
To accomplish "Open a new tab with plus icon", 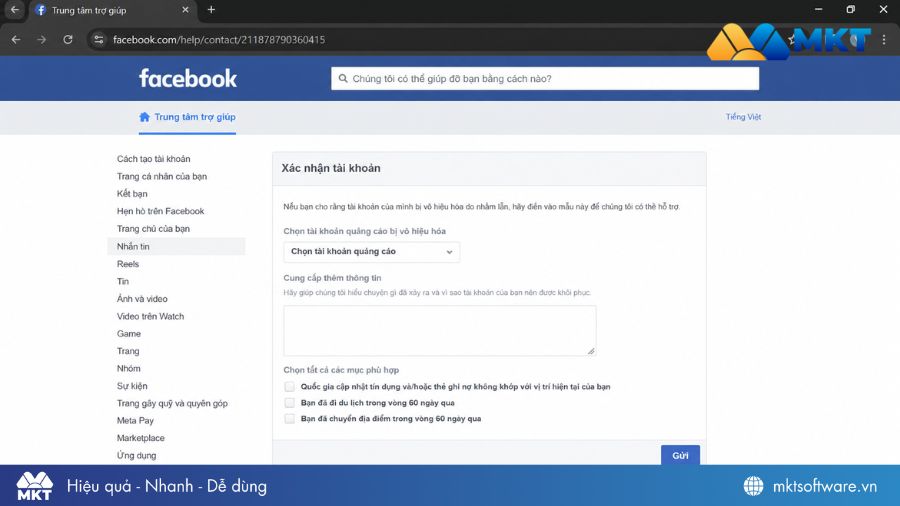I will point(211,10).
